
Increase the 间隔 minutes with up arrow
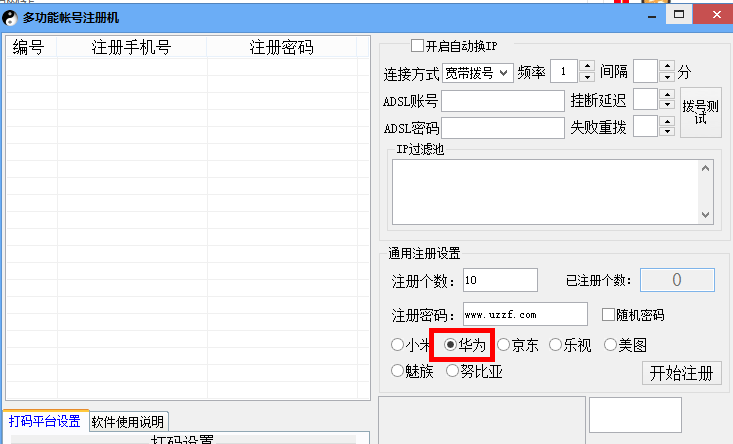click(667, 66)
